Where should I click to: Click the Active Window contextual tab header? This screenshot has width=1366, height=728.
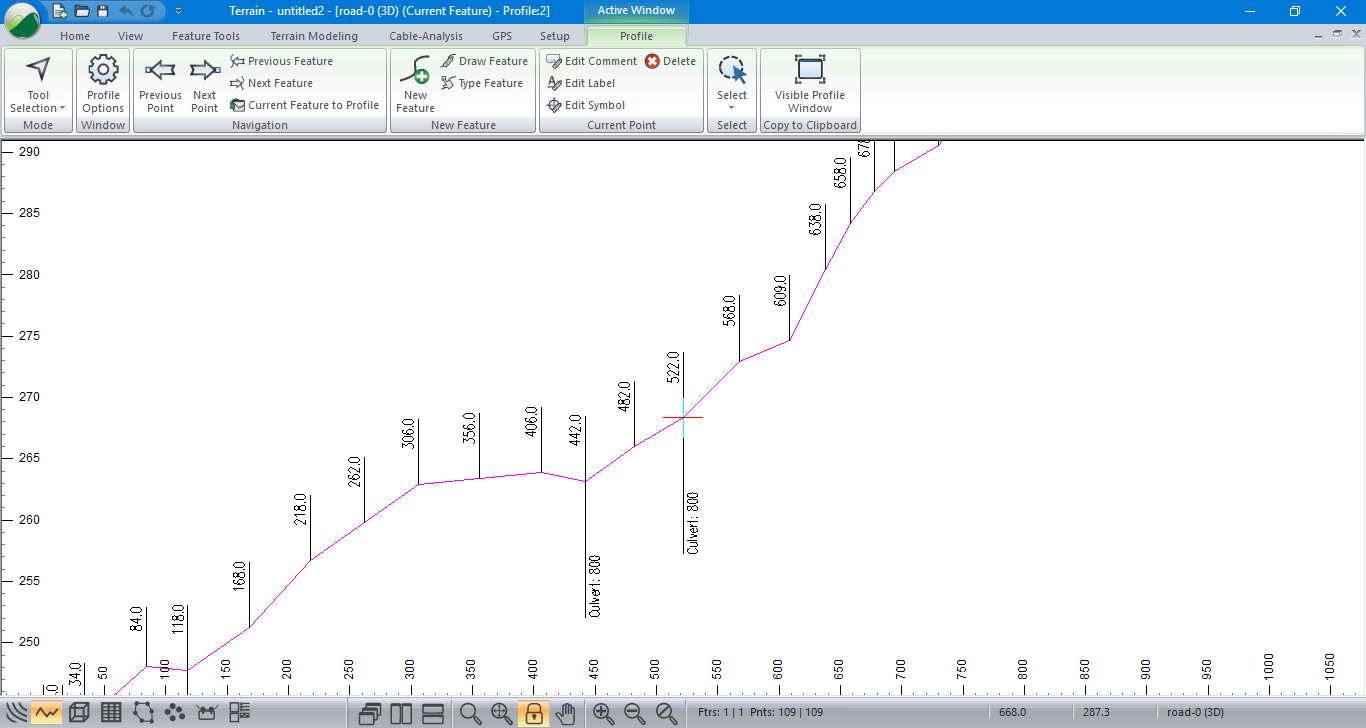[x=636, y=11]
